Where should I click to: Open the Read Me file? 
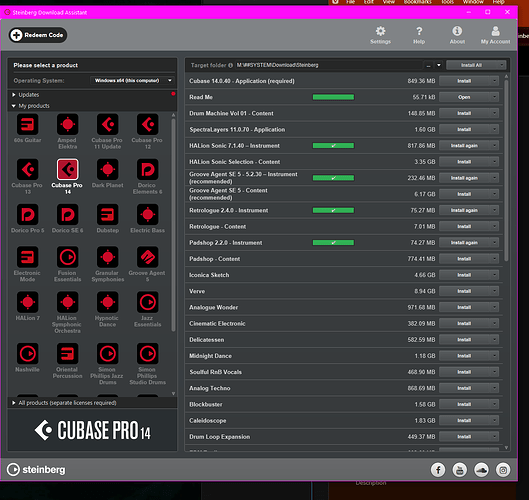(x=464, y=97)
